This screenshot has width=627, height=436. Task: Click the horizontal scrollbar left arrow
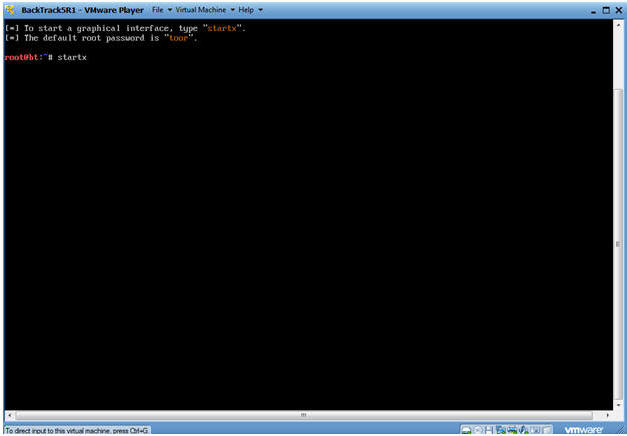tap(9, 415)
